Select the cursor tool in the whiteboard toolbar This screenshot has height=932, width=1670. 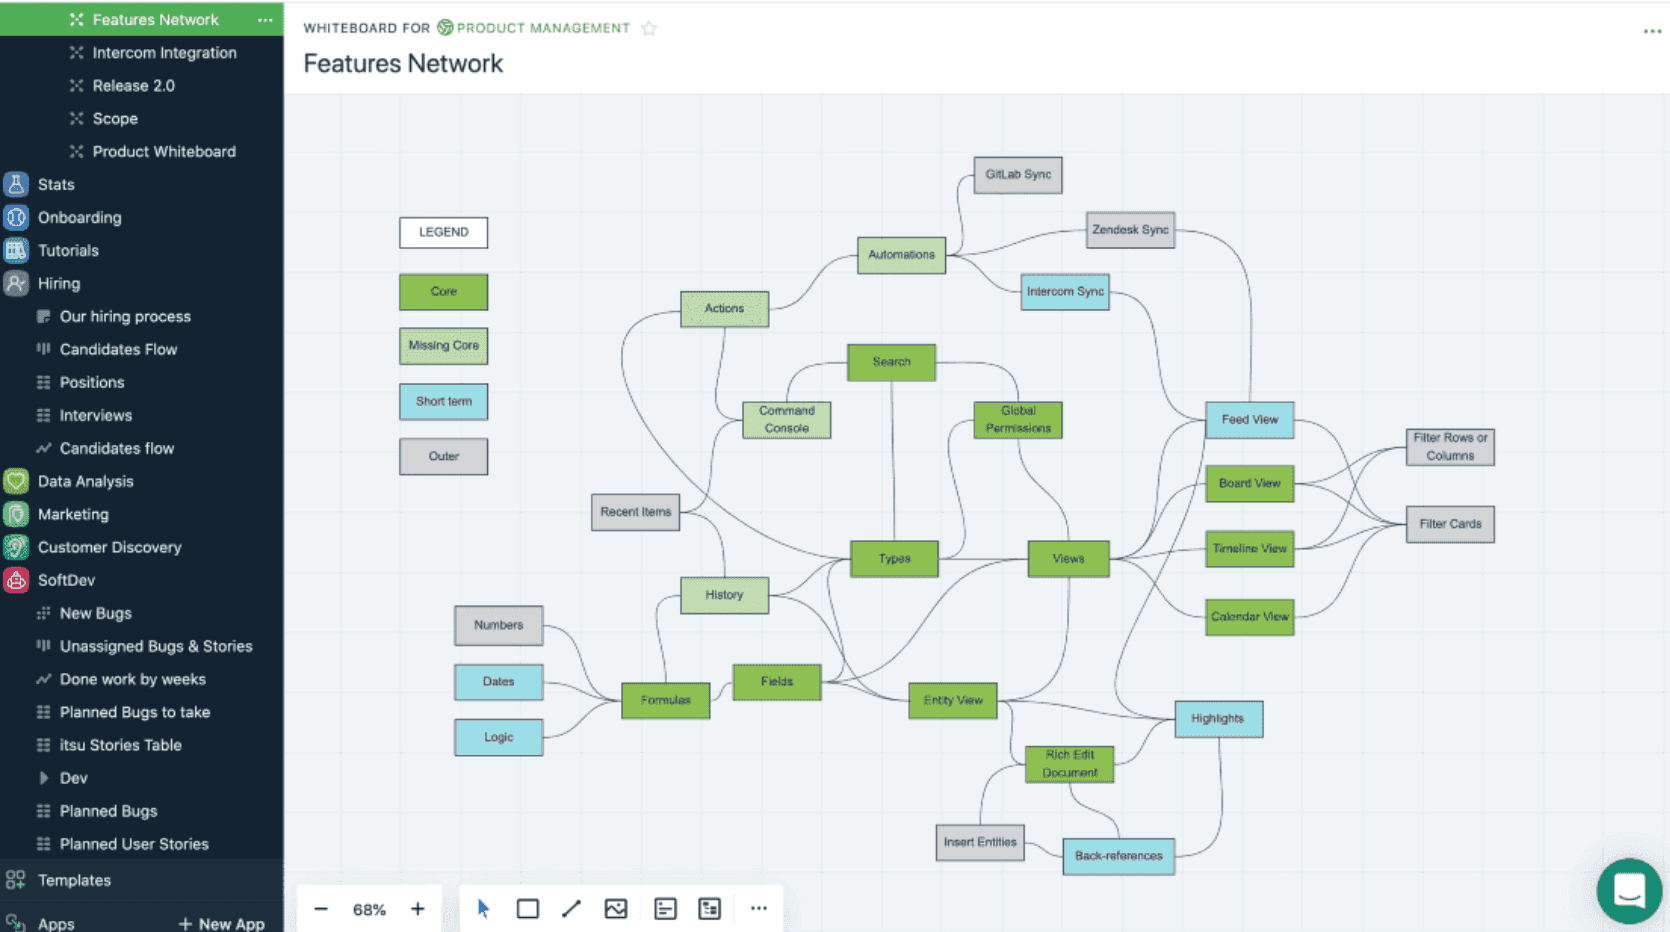tap(483, 908)
